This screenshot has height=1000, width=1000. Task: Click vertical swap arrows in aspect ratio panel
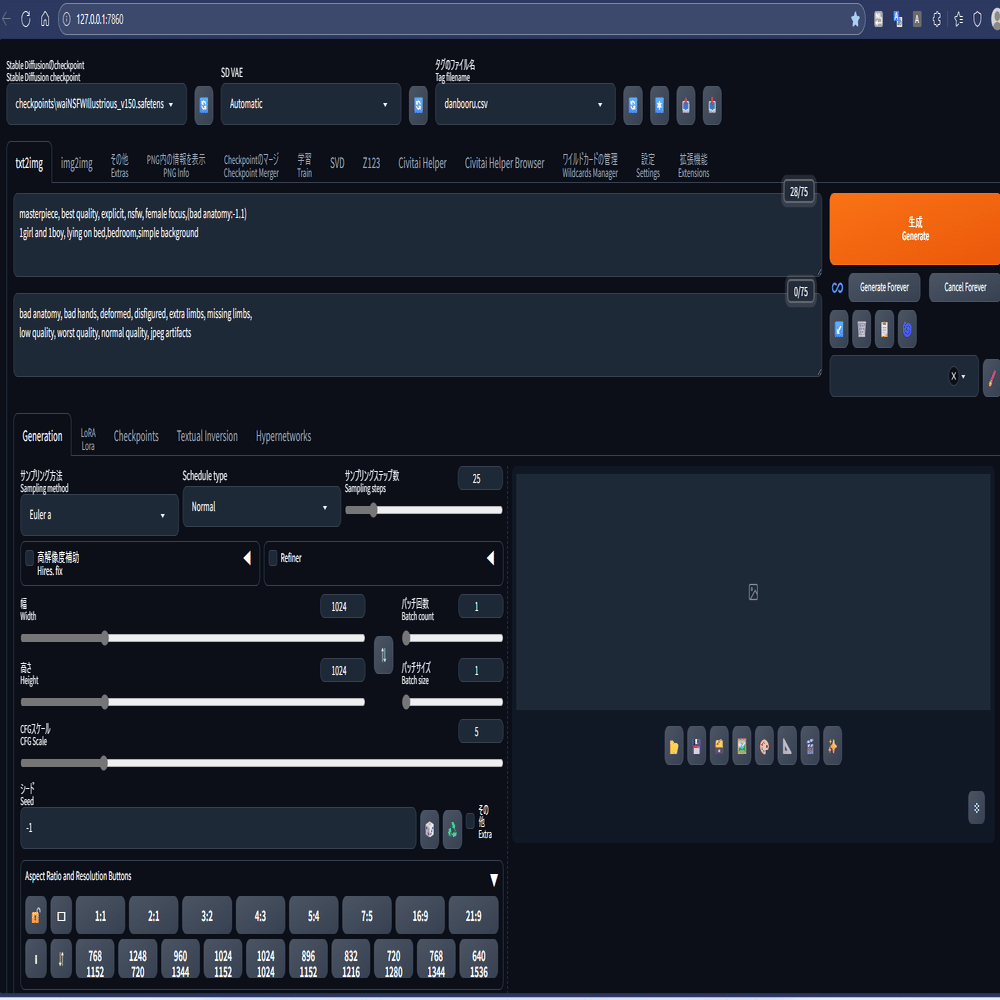click(x=61, y=959)
